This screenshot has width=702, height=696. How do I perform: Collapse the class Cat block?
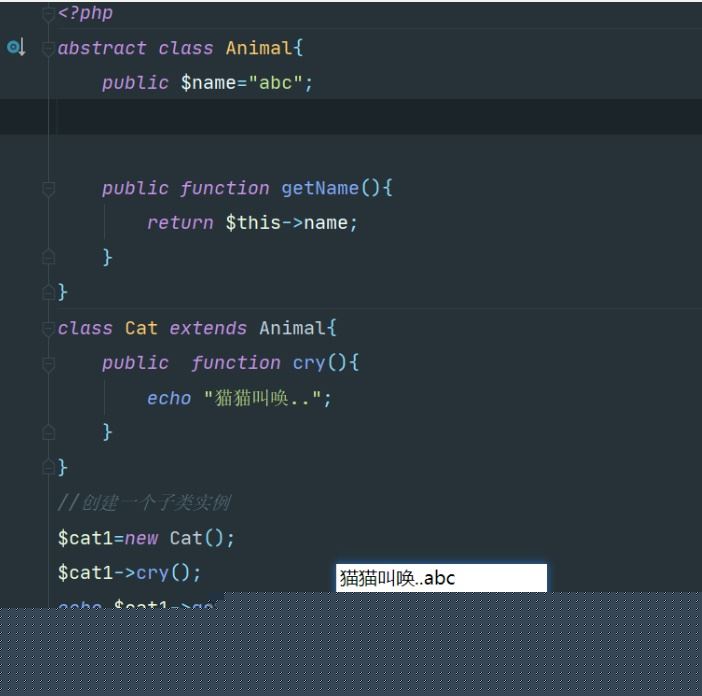click(x=48, y=328)
